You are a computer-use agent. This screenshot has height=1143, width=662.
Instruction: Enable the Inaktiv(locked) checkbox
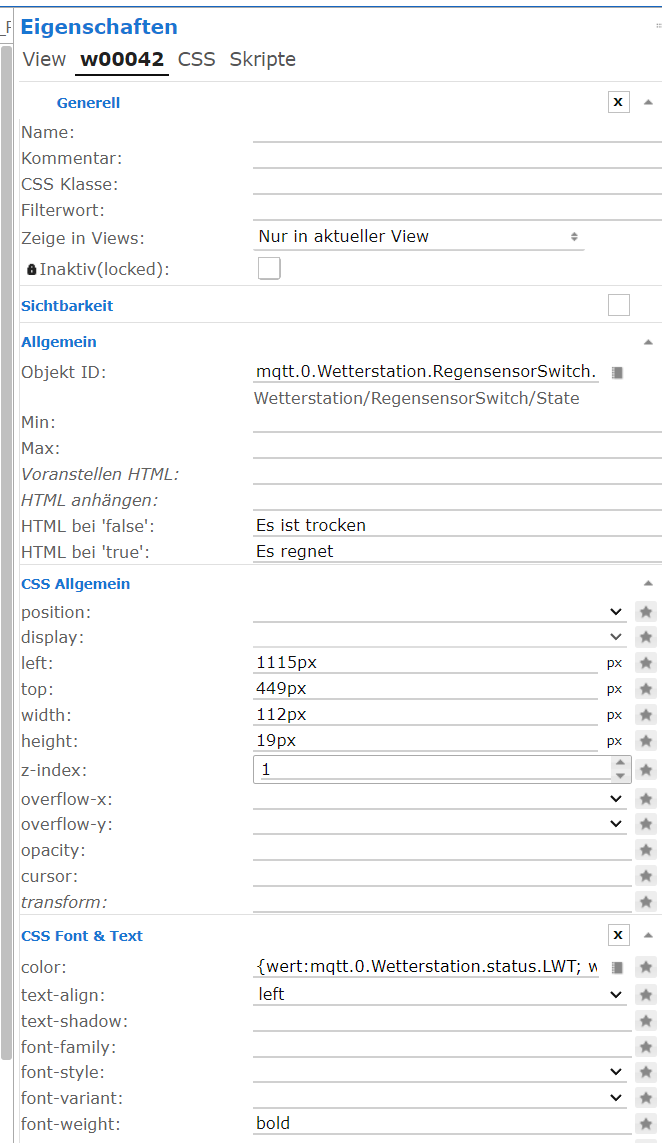click(268, 267)
